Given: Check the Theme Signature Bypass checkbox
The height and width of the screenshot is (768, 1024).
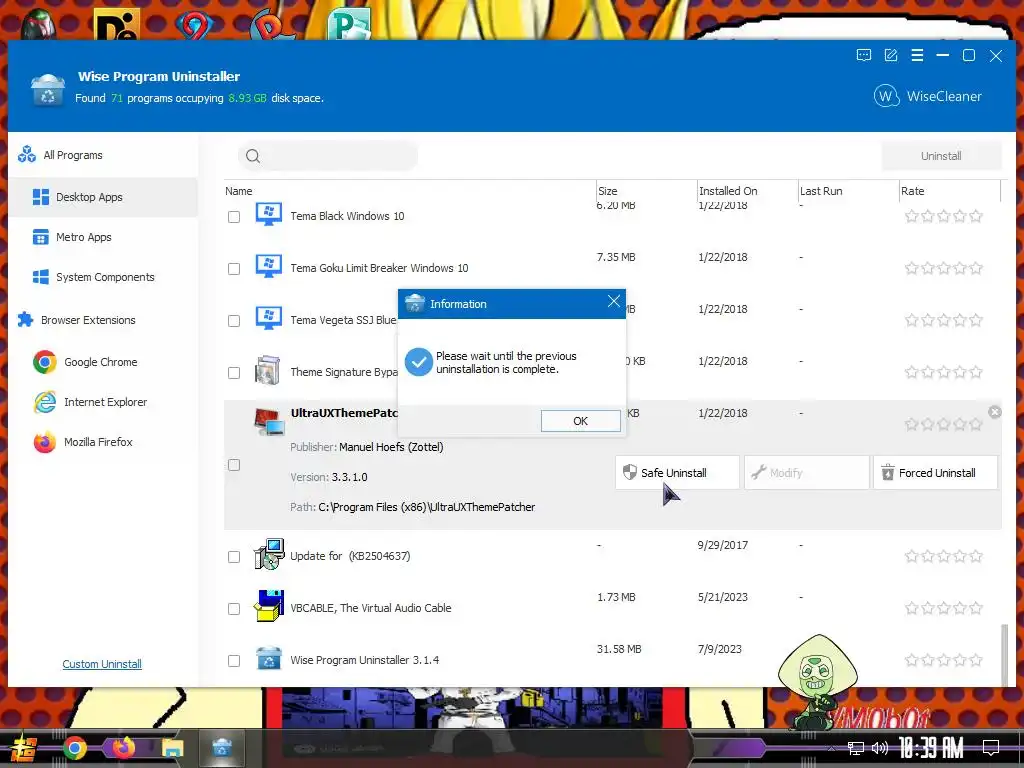Looking at the screenshot, I should (x=234, y=373).
